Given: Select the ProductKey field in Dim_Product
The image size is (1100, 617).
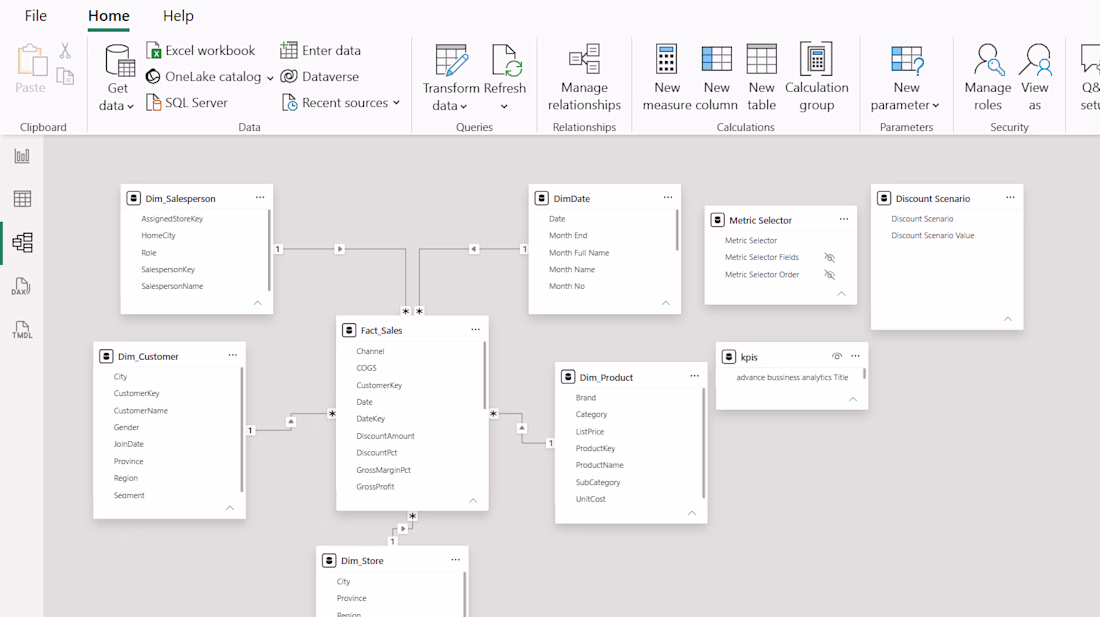Looking at the screenshot, I should (596, 448).
